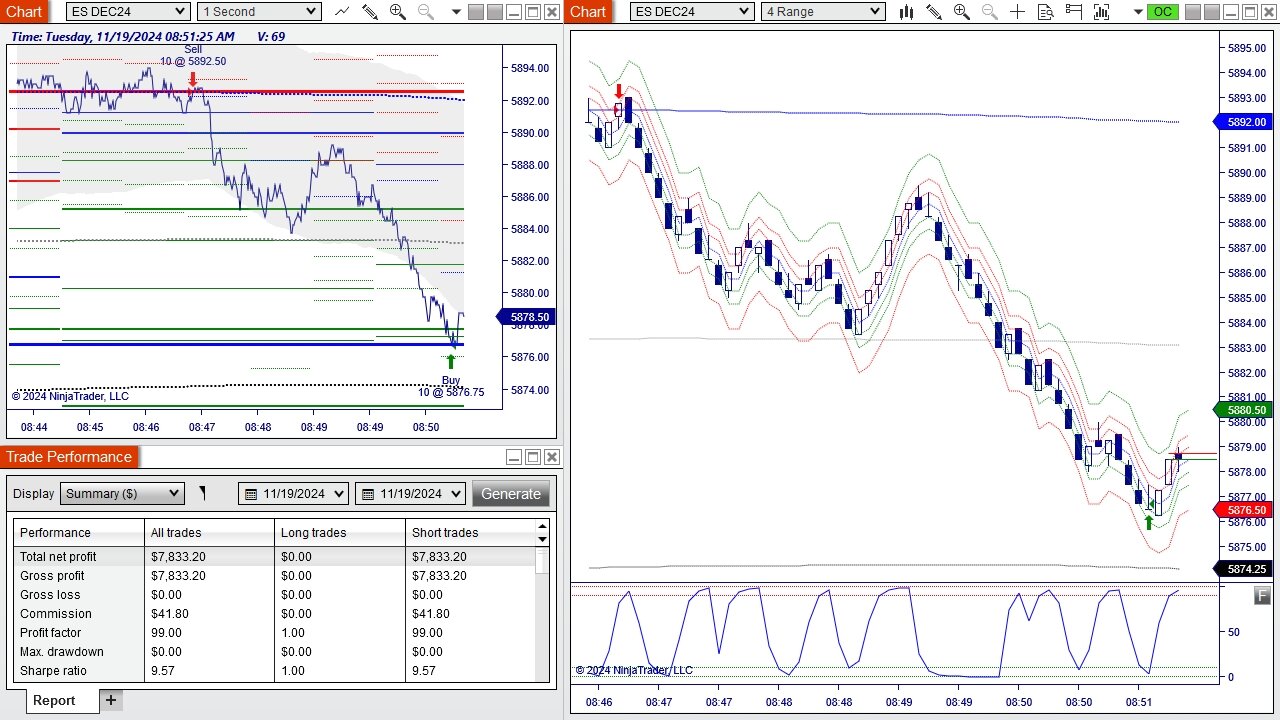Click the 5878.50 price marker on left chart
Viewport: 1280px width, 720px height.
pos(524,317)
